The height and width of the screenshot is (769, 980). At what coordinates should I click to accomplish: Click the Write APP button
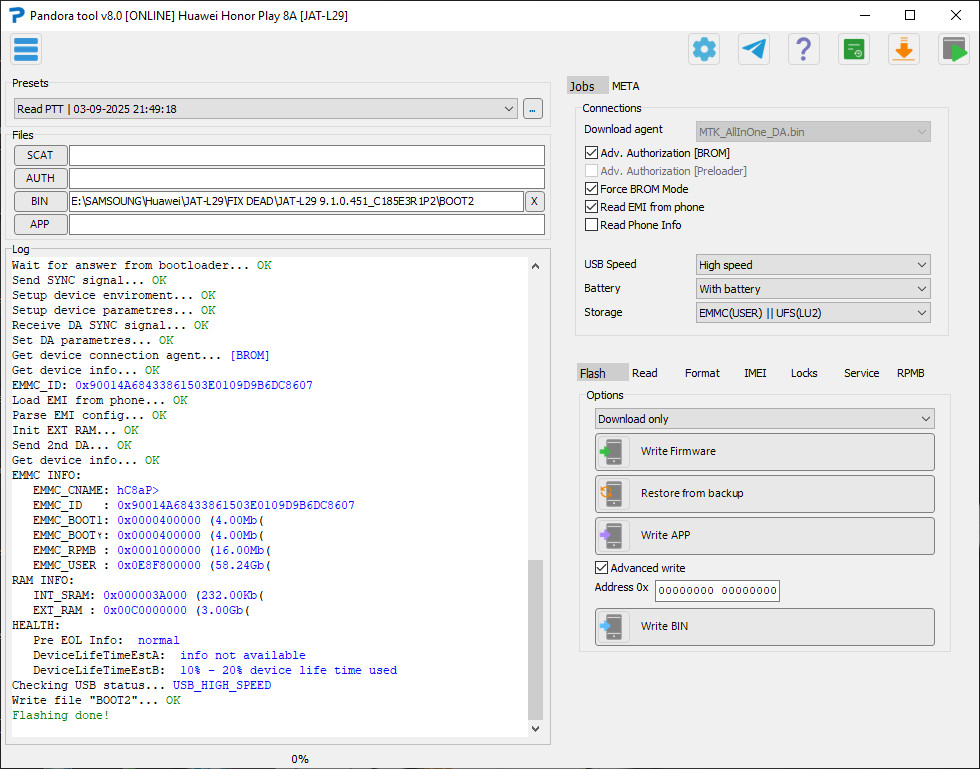(x=765, y=536)
